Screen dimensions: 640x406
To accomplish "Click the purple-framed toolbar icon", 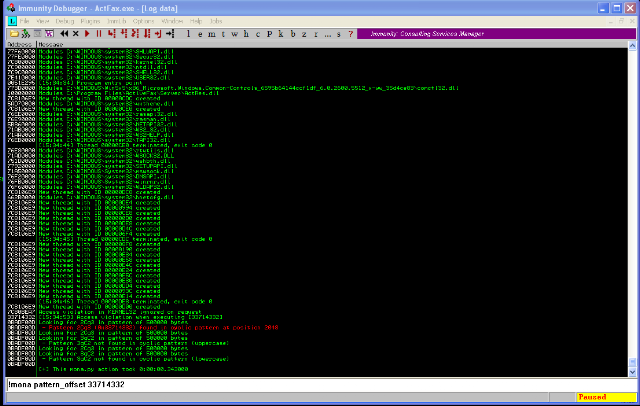I will click(x=49, y=34).
